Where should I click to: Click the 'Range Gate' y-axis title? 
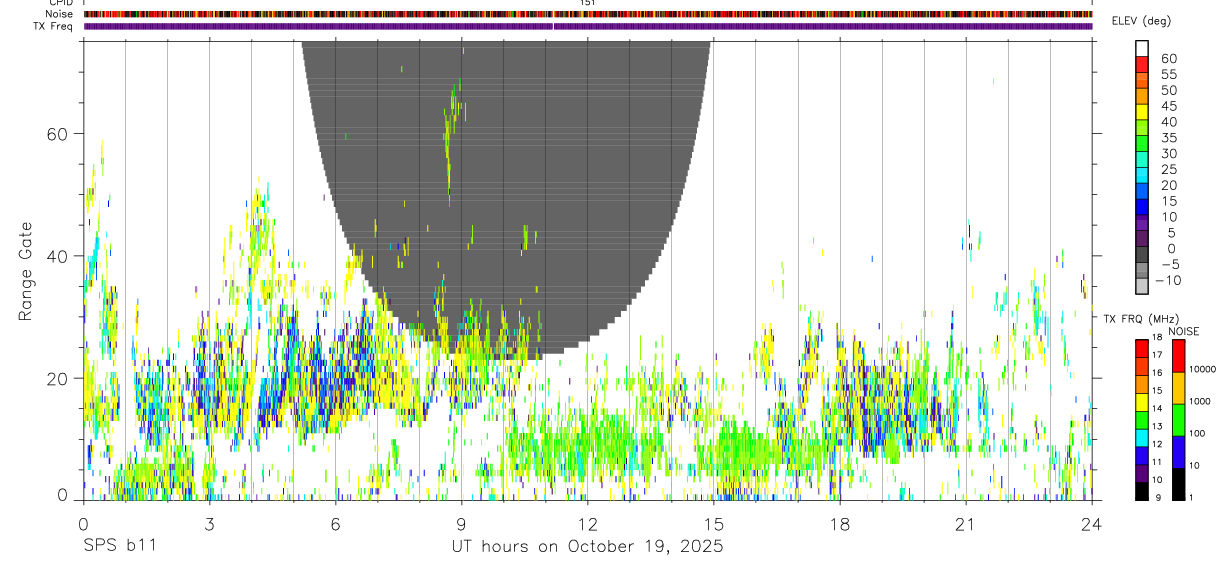pos(27,269)
